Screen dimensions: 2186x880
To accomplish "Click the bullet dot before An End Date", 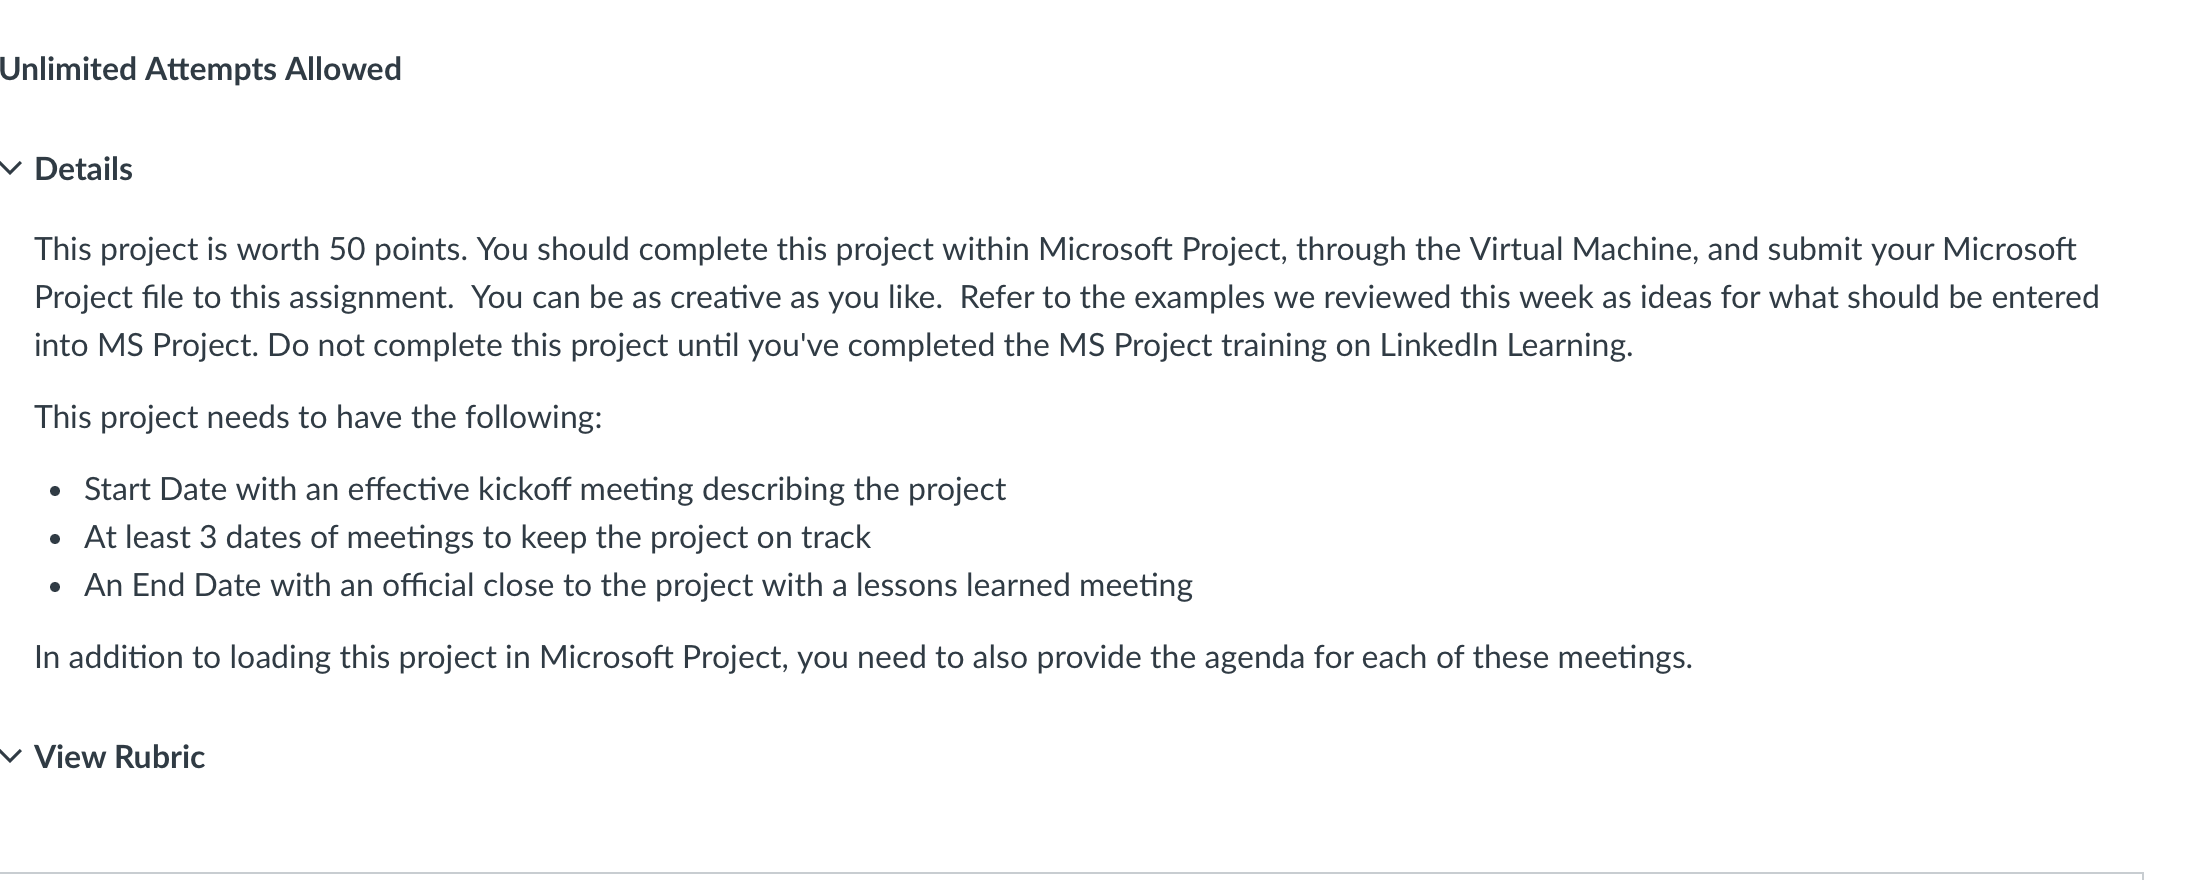I will coord(55,587).
